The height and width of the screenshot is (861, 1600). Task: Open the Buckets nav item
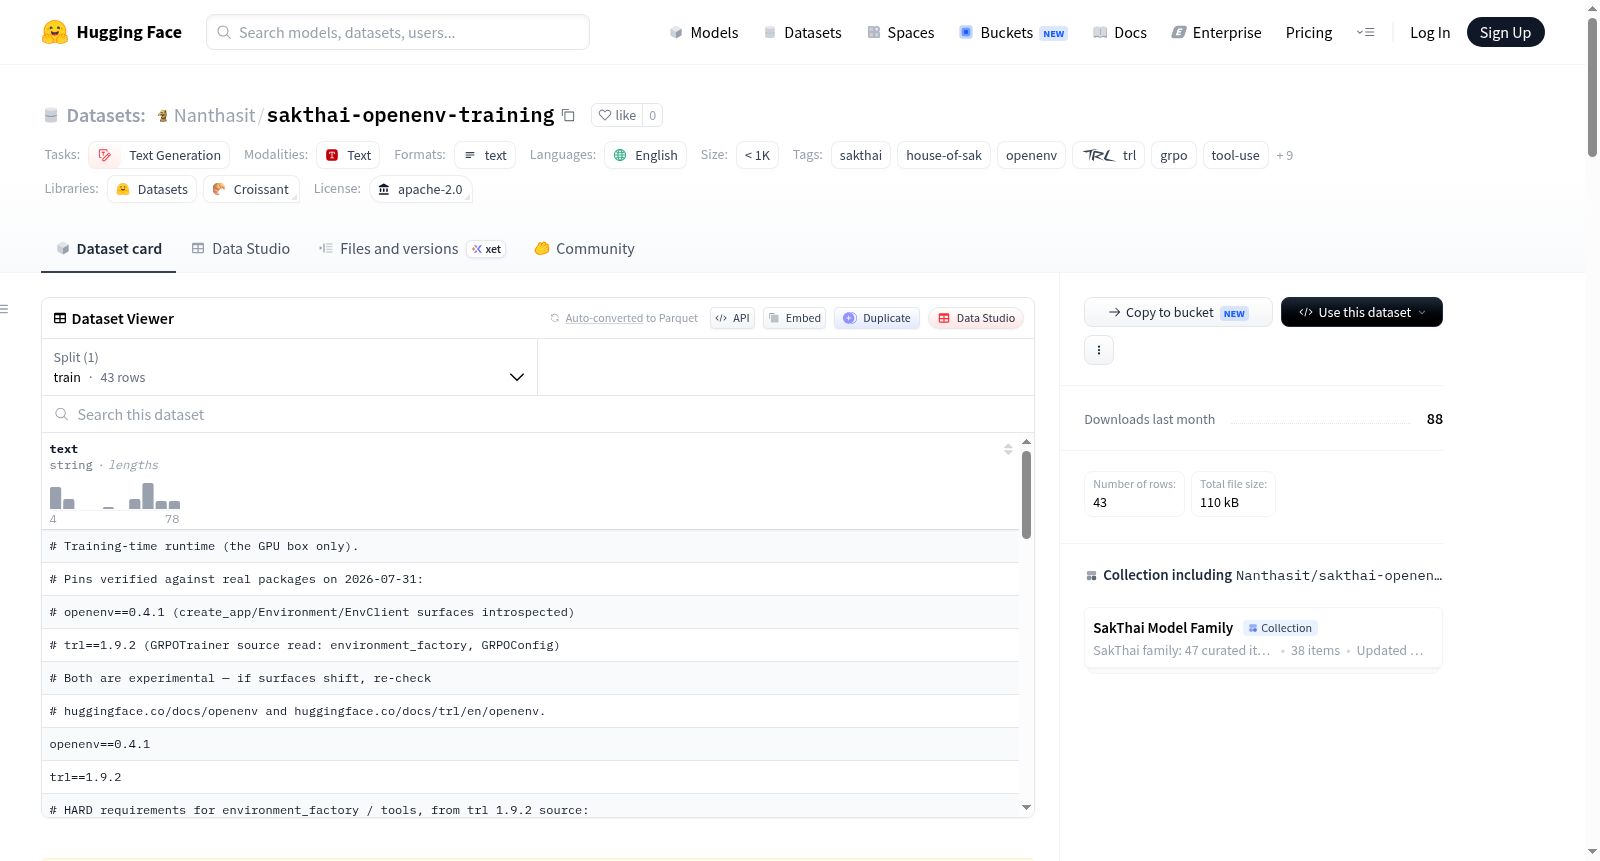click(1013, 33)
